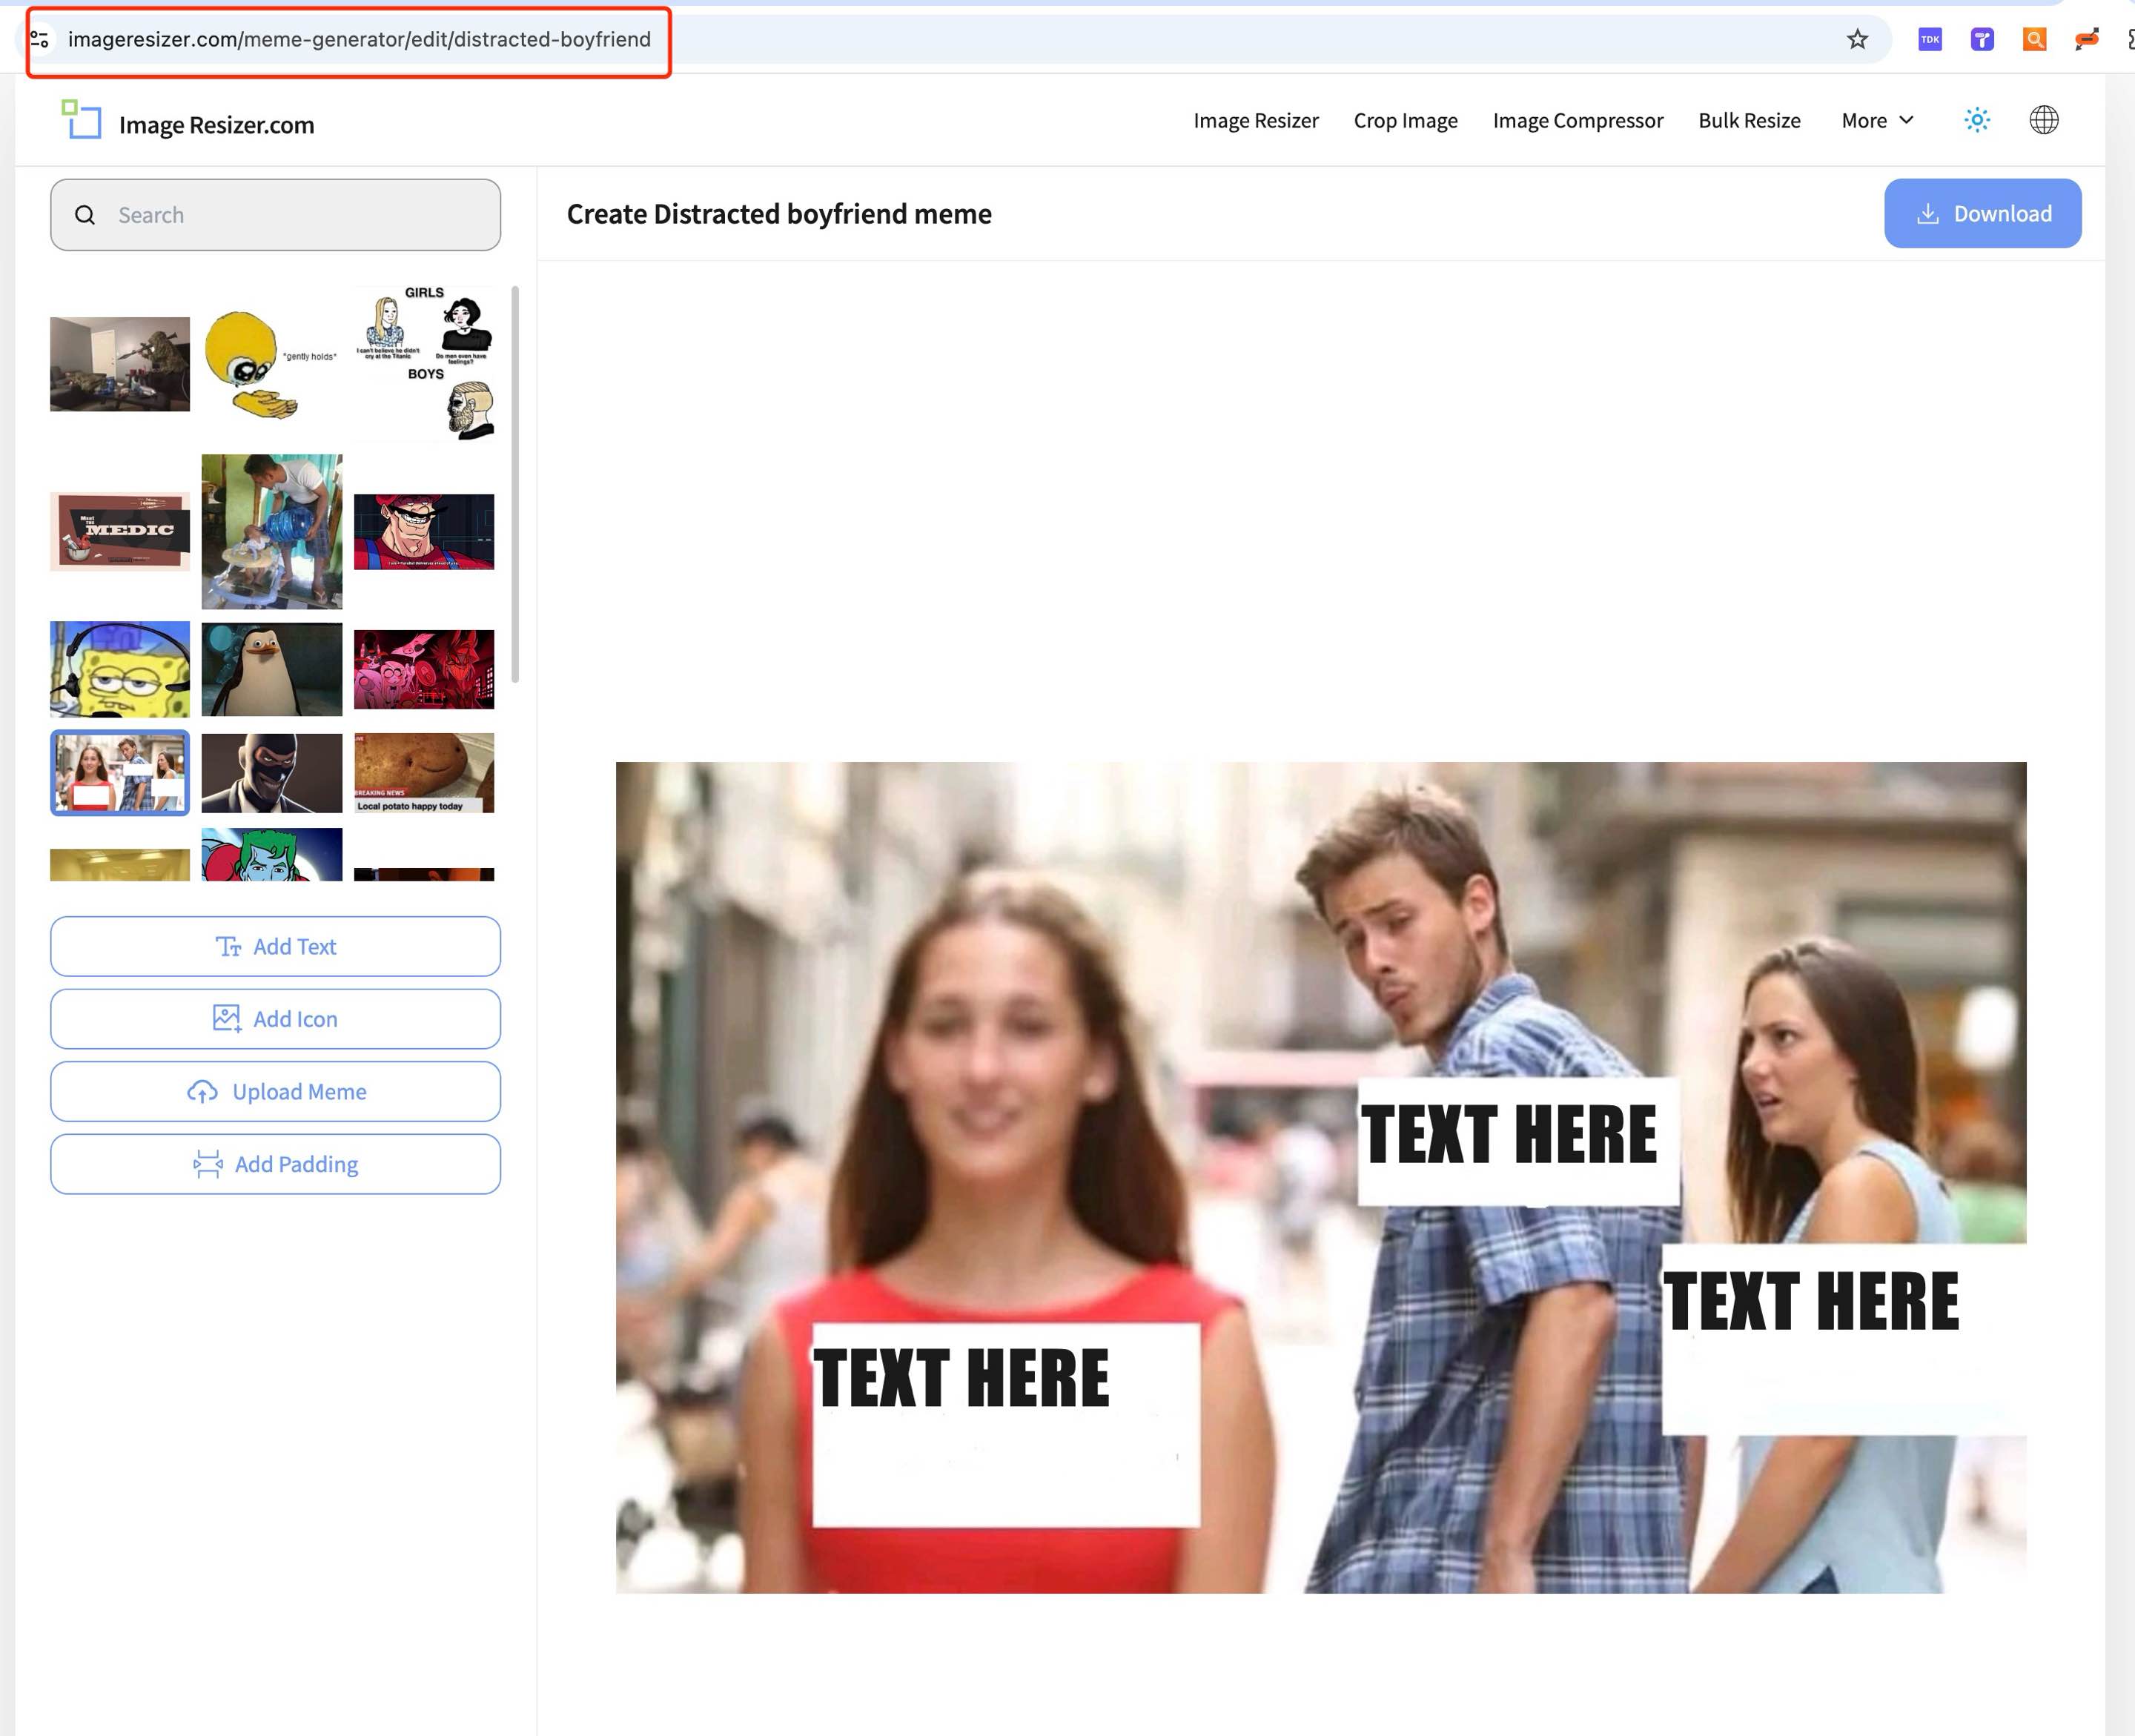Click the Image Resizer.com logo icon
Image resolution: width=2135 pixels, height=1736 pixels.
pos(81,119)
